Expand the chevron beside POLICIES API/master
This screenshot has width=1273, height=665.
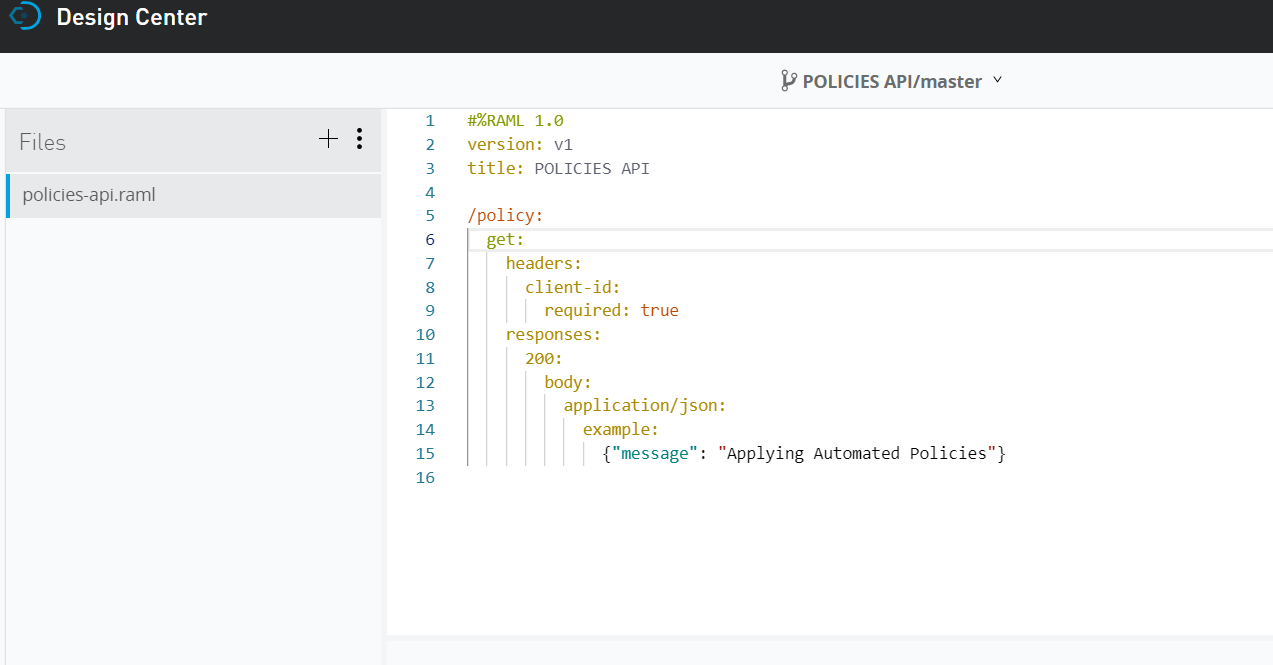[997, 80]
